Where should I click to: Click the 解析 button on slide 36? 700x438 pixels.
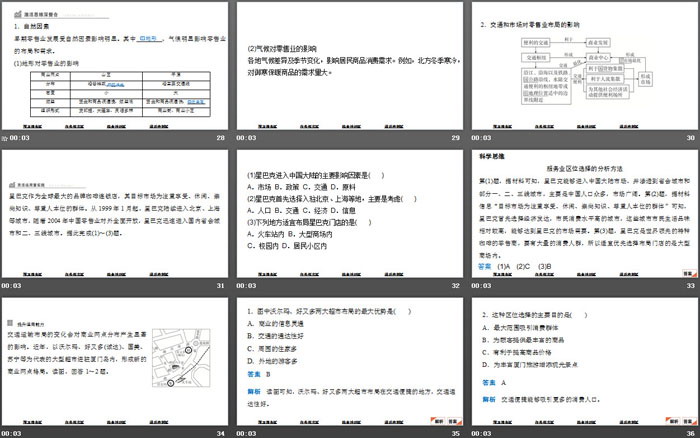tap(673, 421)
